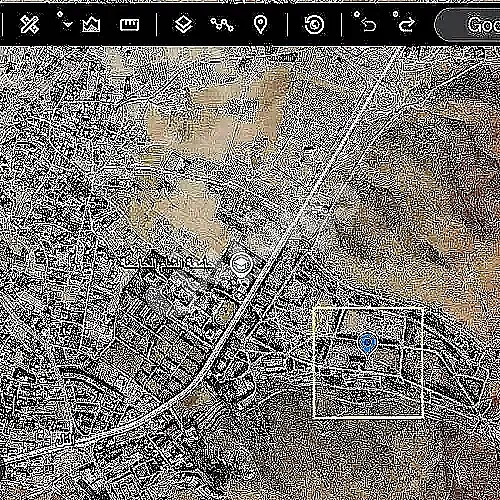Click the undo arrow in the toolbar
Screen dimensions: 500x500
coord(369,25)
